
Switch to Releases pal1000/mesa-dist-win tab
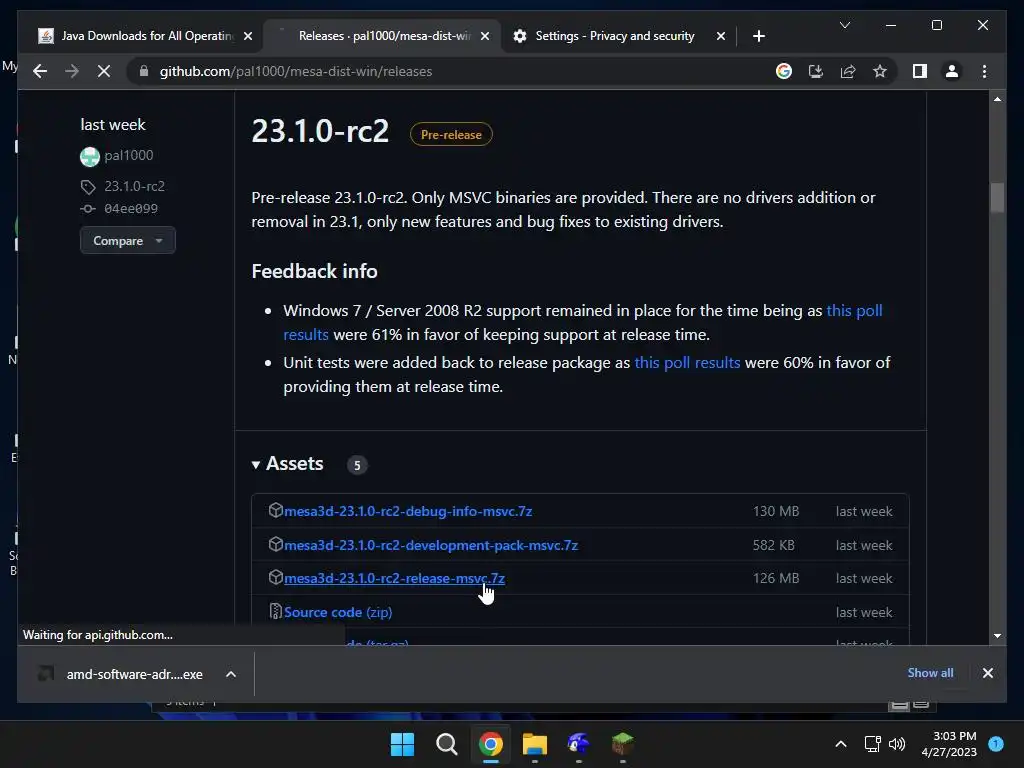pyautogui.click(x=382, y=36)
